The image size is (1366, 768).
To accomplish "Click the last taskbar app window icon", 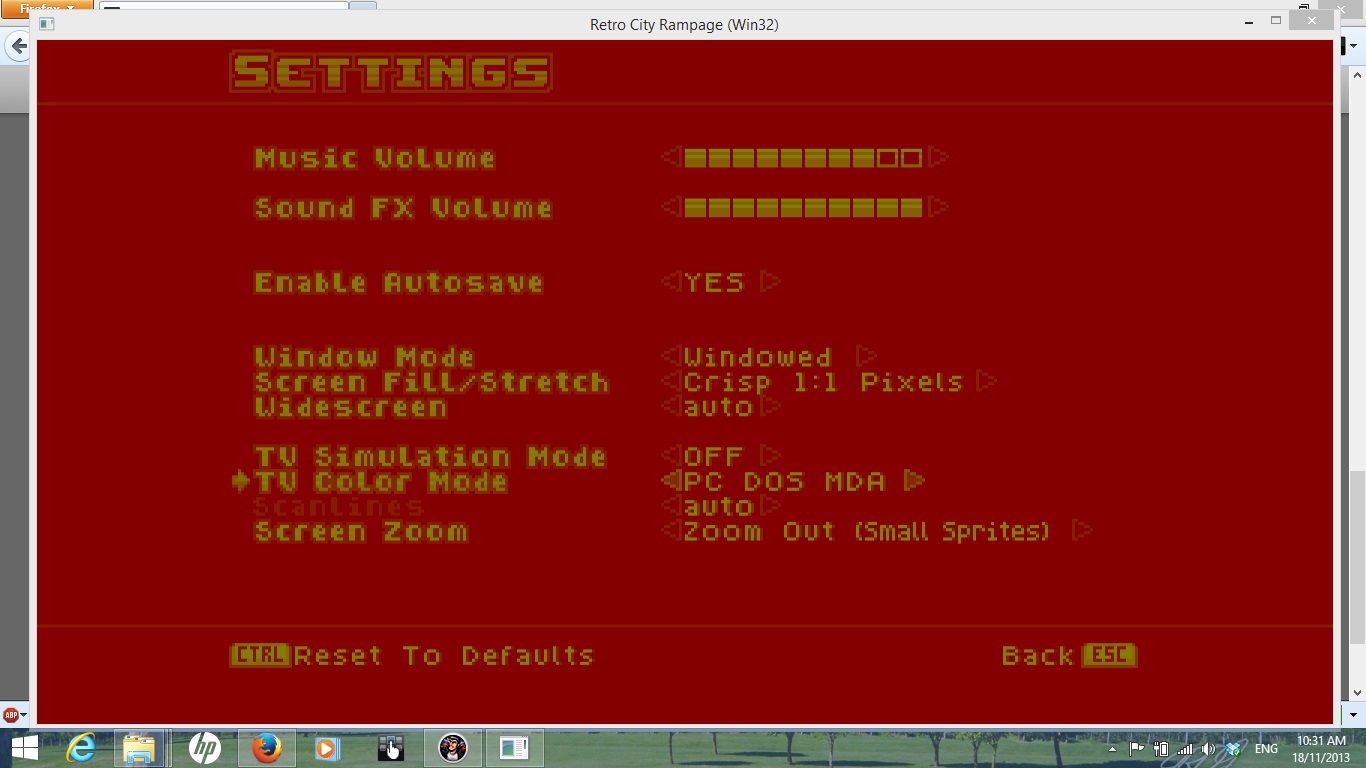I will tap(514, 748).
